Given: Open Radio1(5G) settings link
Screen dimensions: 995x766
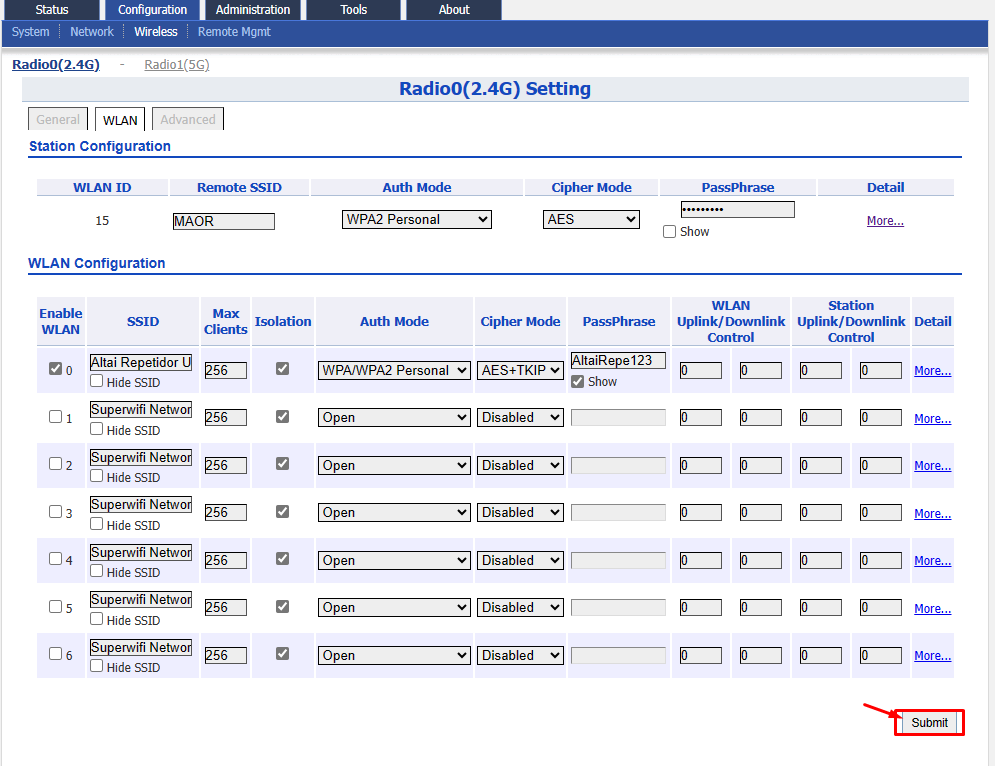Looking at the screenshot, I should (176, 65).
